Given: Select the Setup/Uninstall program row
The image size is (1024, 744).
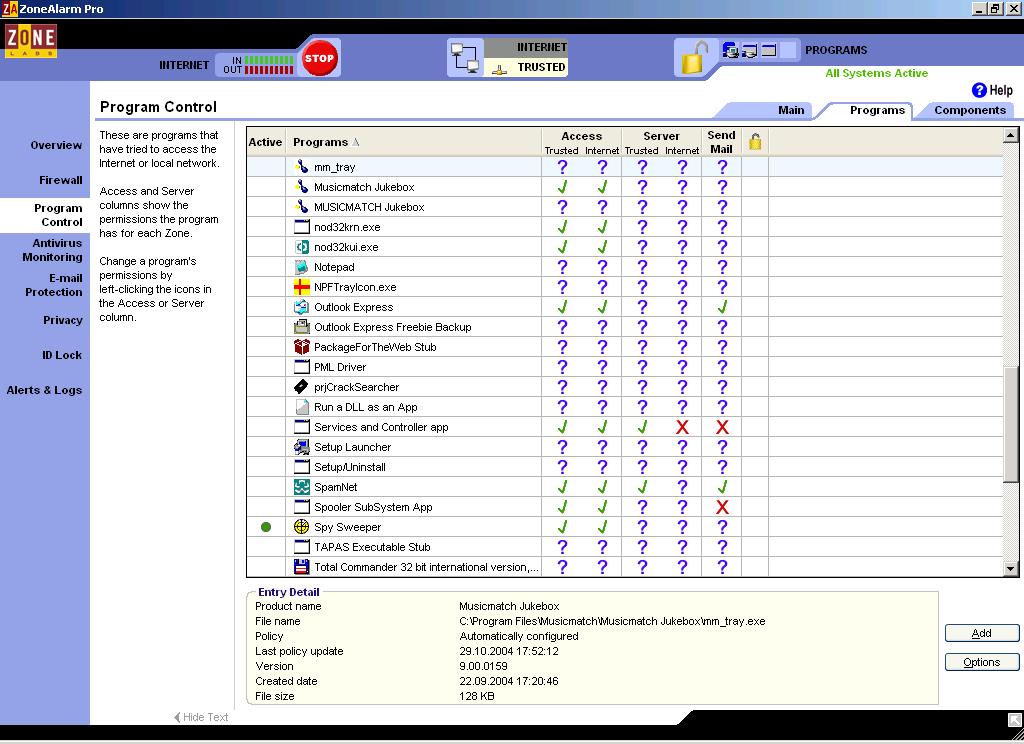Looking at the screenshot, I should [624, 467].
